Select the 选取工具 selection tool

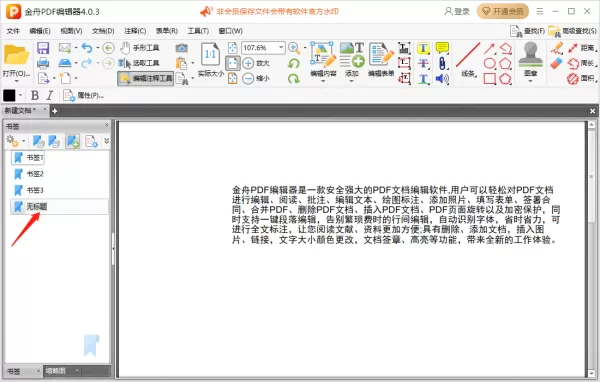[x=140, y=63]
